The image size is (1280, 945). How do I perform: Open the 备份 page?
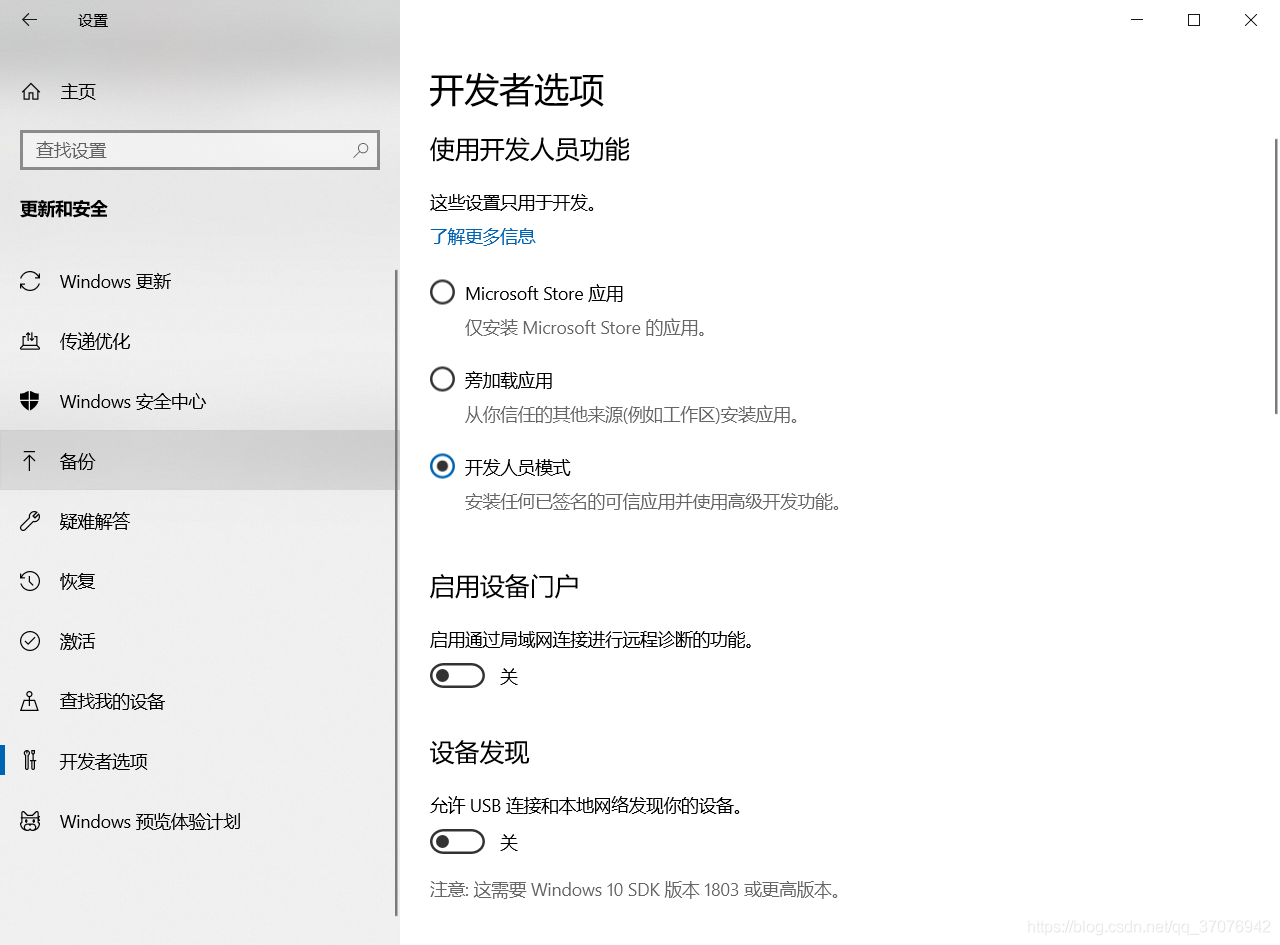199,460
